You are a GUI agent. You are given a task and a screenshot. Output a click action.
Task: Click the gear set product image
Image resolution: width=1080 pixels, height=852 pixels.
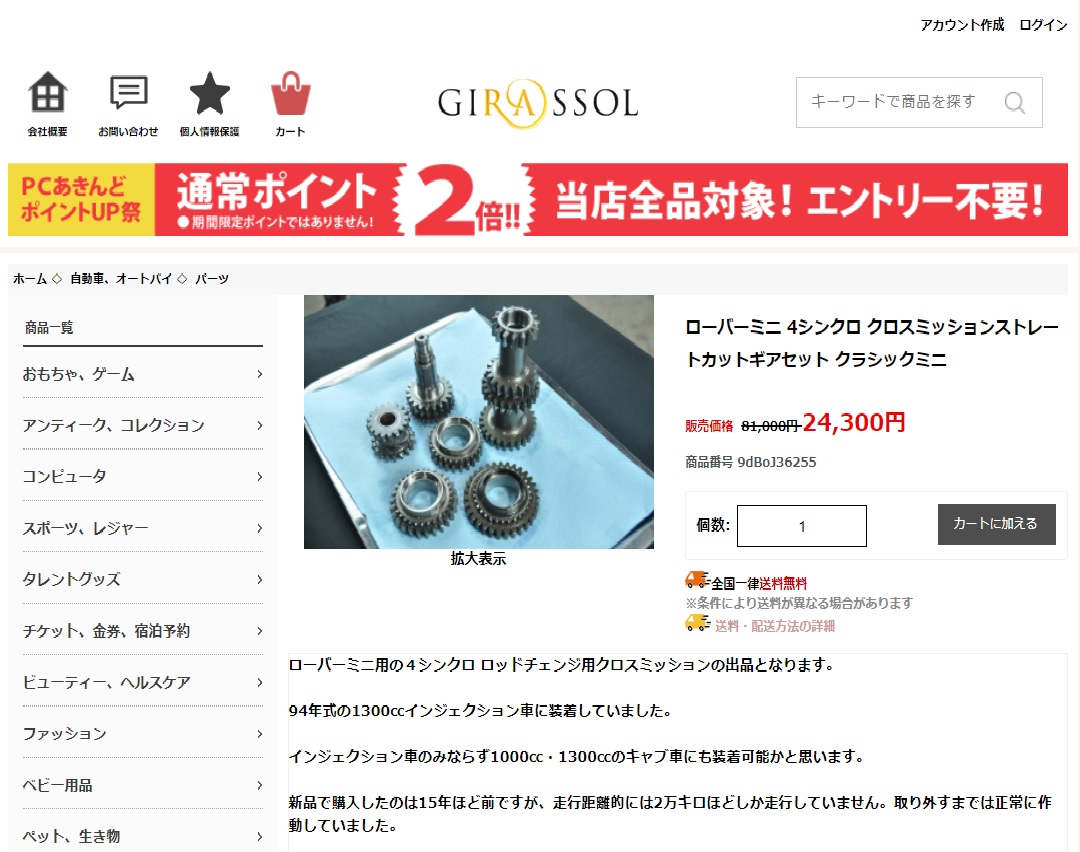479,422
